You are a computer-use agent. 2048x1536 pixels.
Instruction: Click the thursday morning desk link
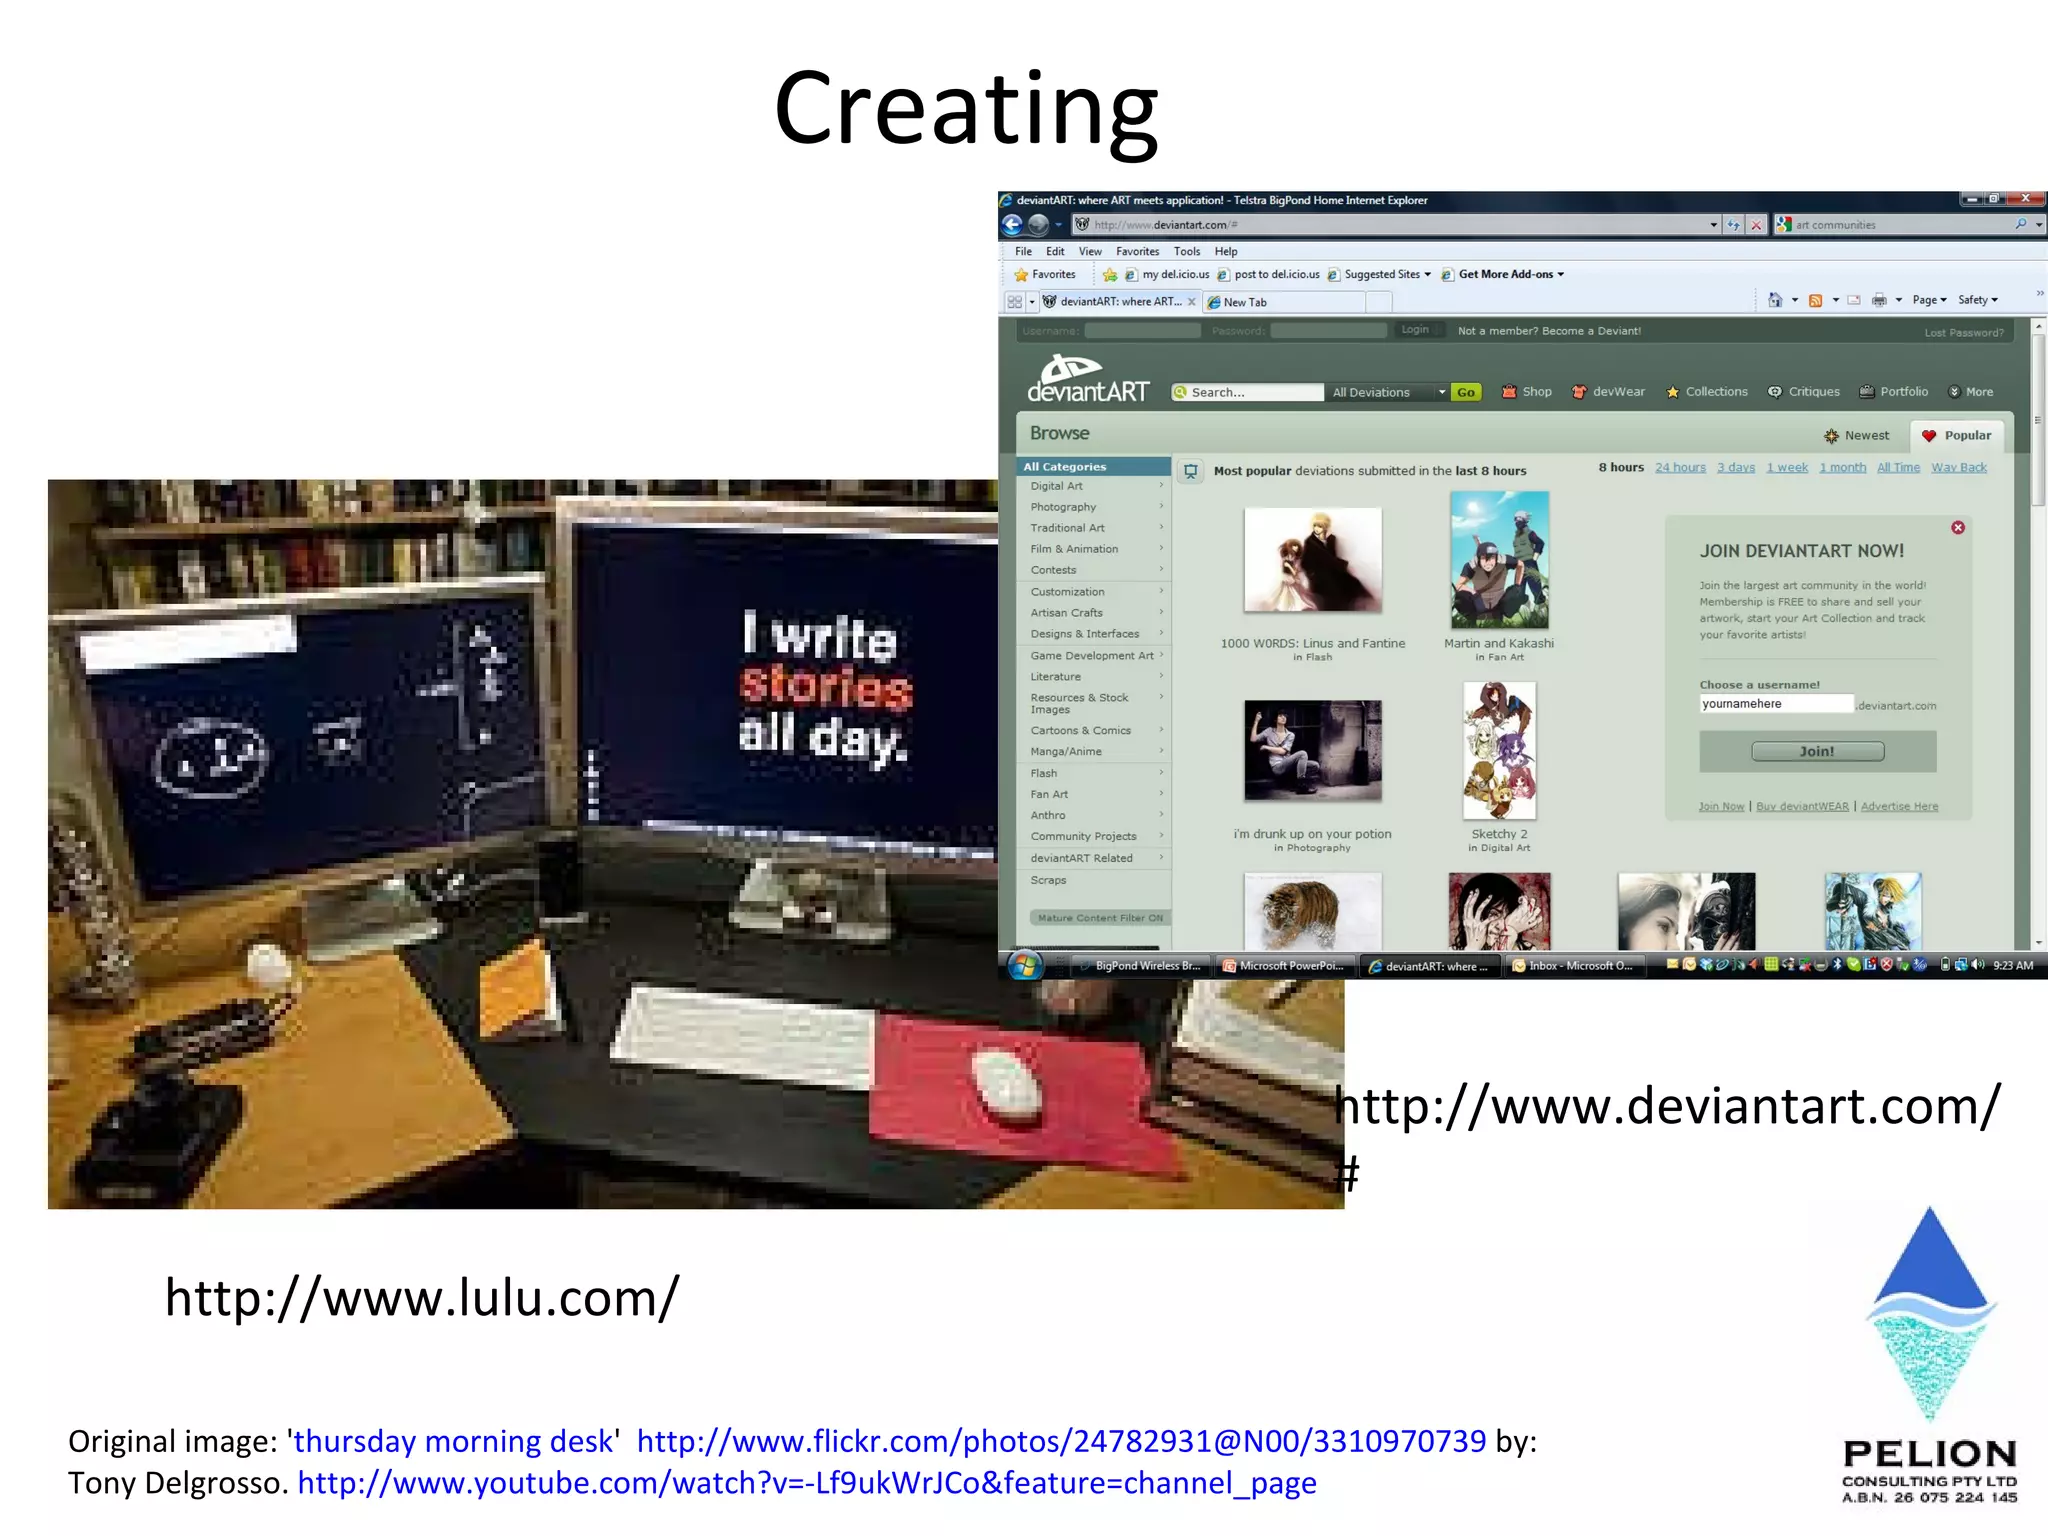(453, 1441)
